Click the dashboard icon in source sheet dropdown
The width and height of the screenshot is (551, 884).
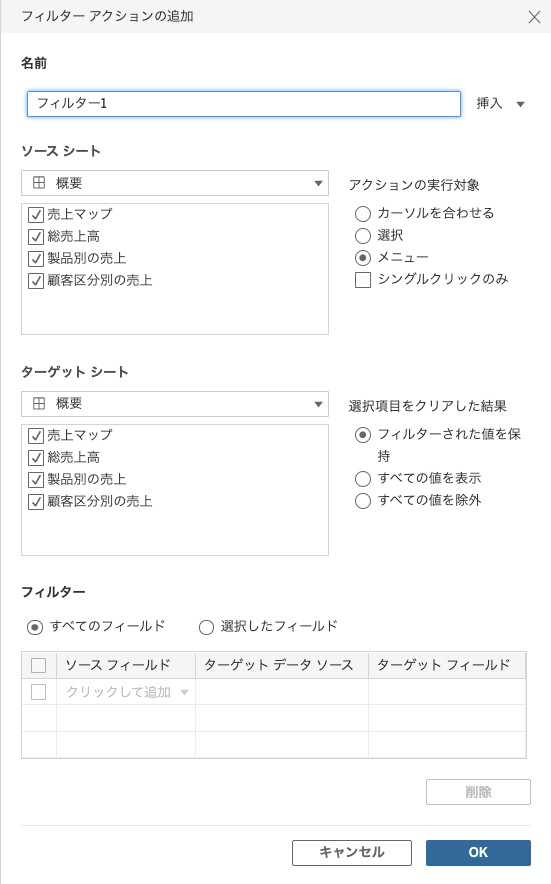pyautogui.click(x=39, y=183)
